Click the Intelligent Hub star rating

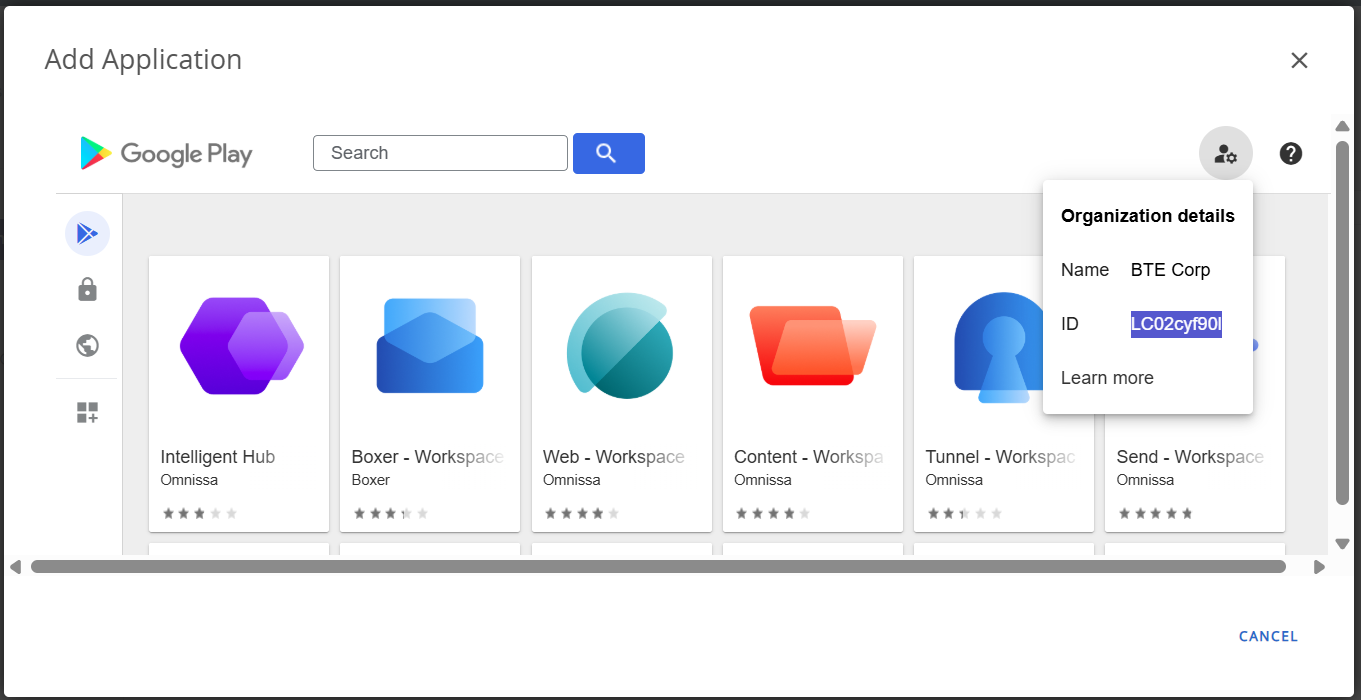(200, 513)
